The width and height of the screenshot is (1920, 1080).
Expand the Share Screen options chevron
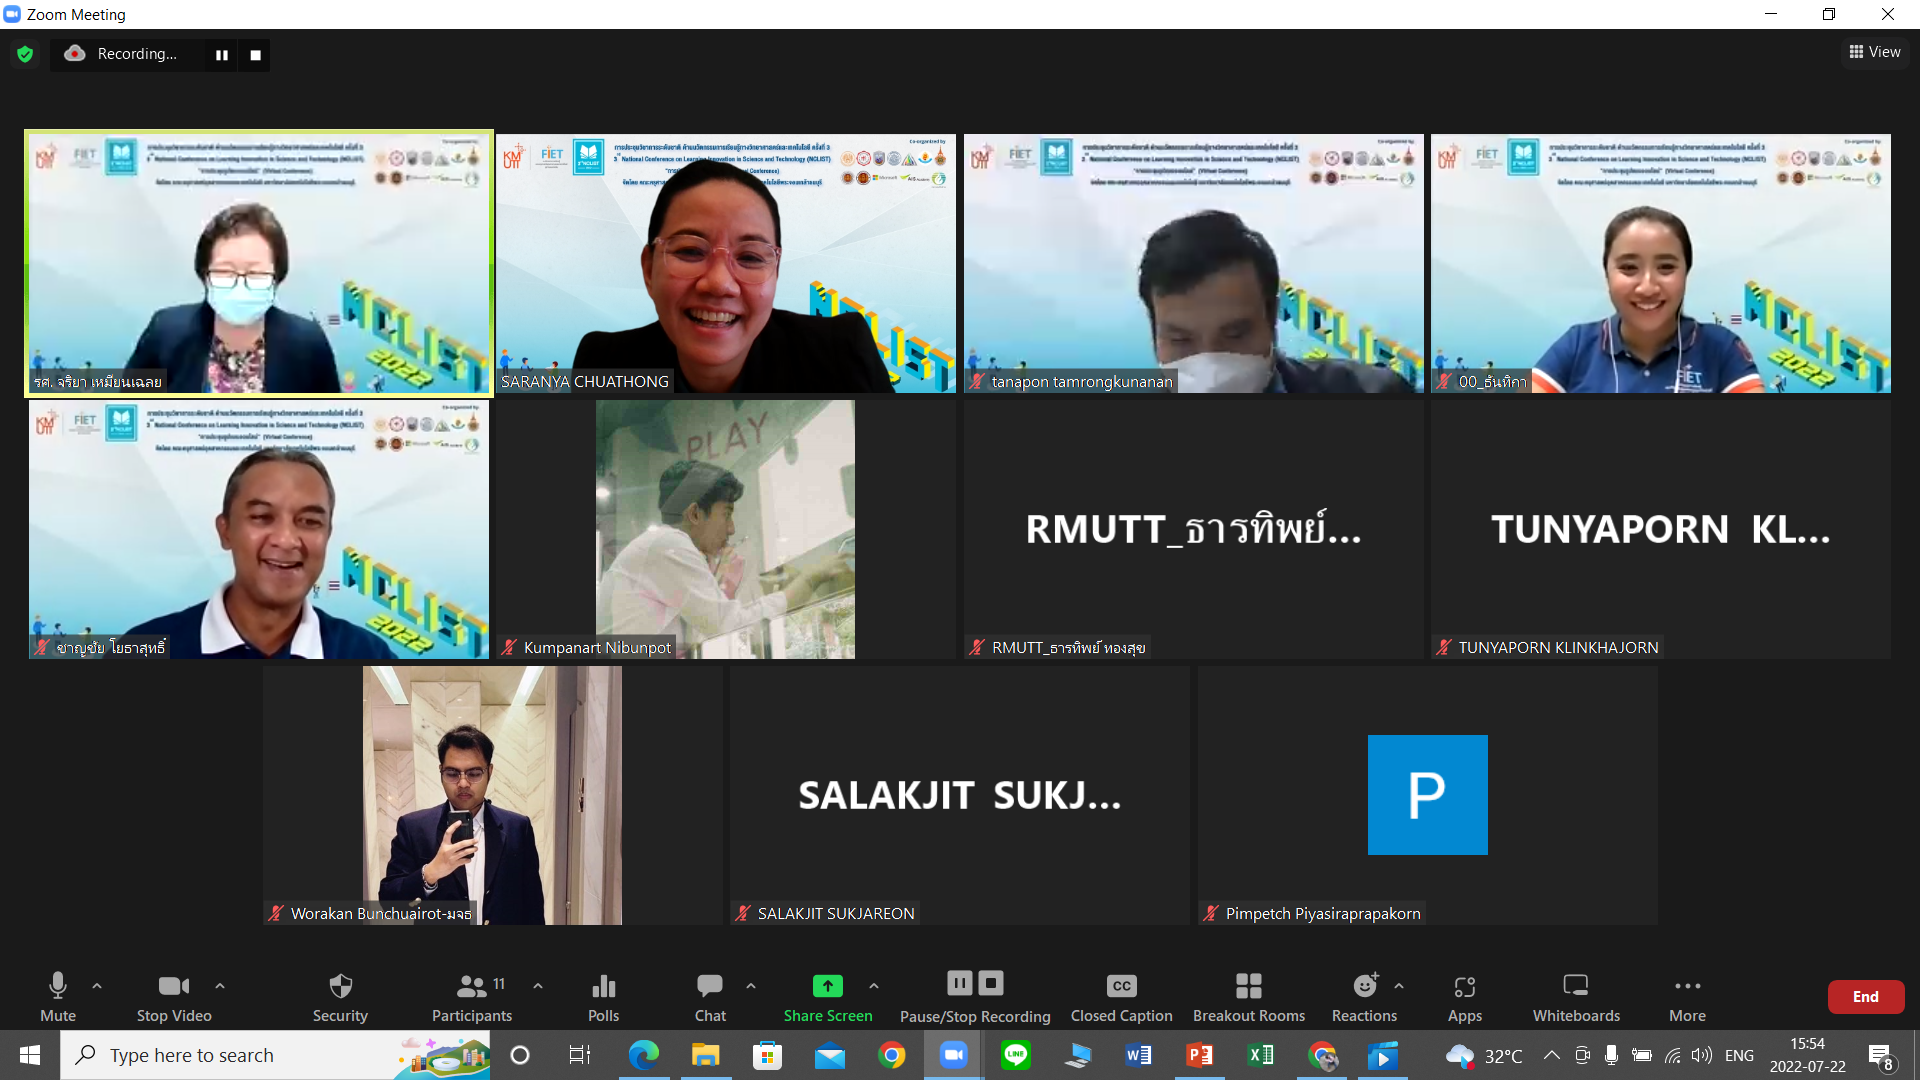point(874,986)
